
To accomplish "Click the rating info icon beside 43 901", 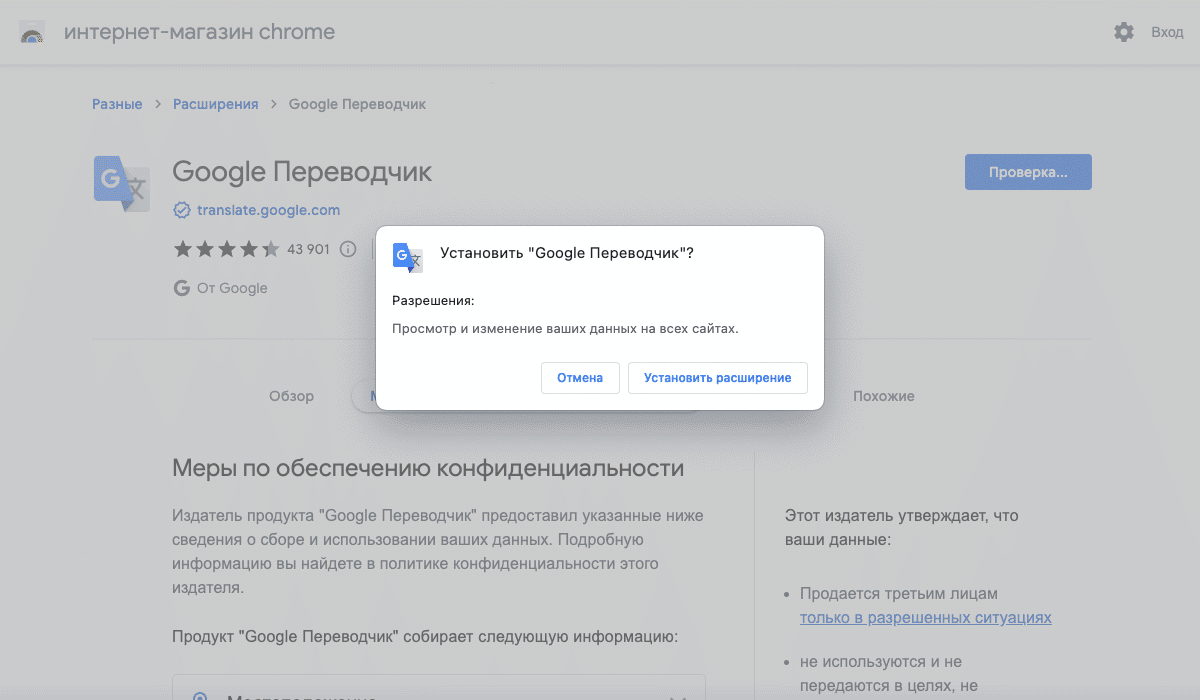I will [348, 249].
